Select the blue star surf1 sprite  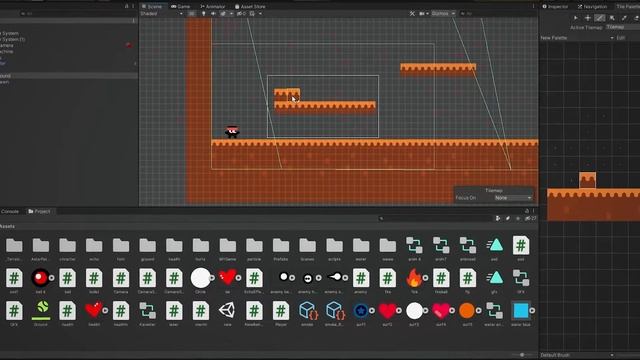360,311
